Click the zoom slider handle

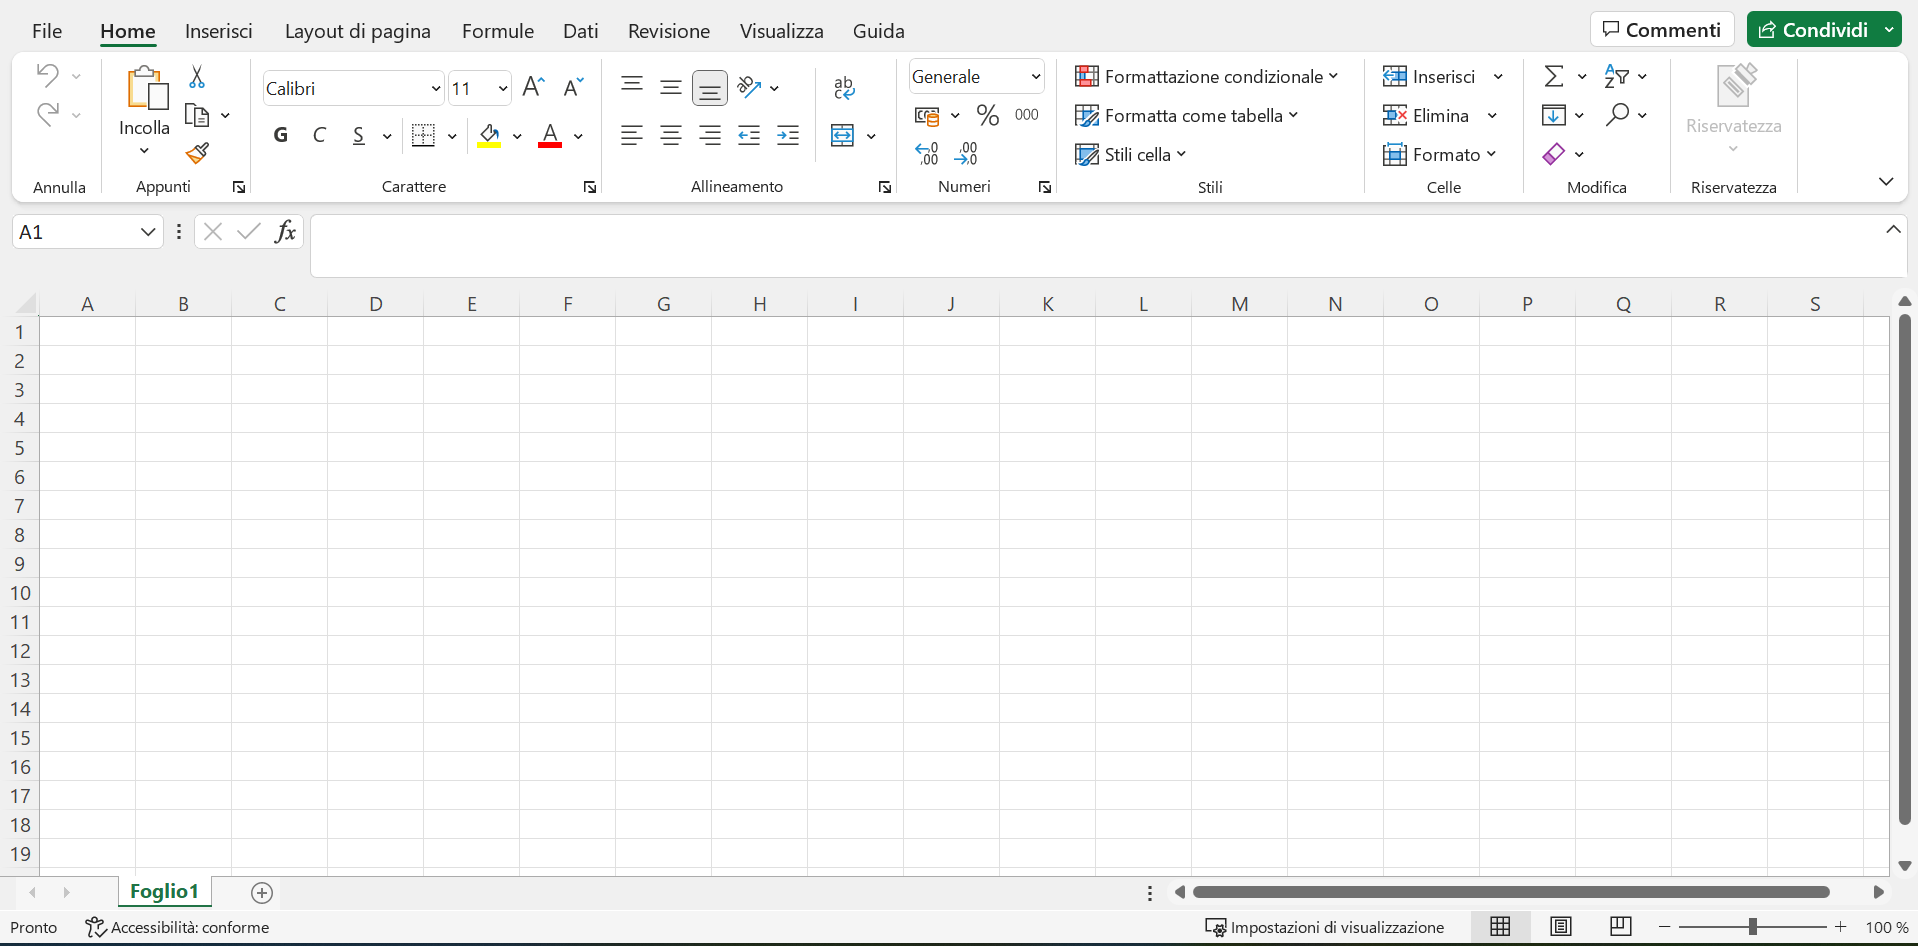[x=1752, y=927]
